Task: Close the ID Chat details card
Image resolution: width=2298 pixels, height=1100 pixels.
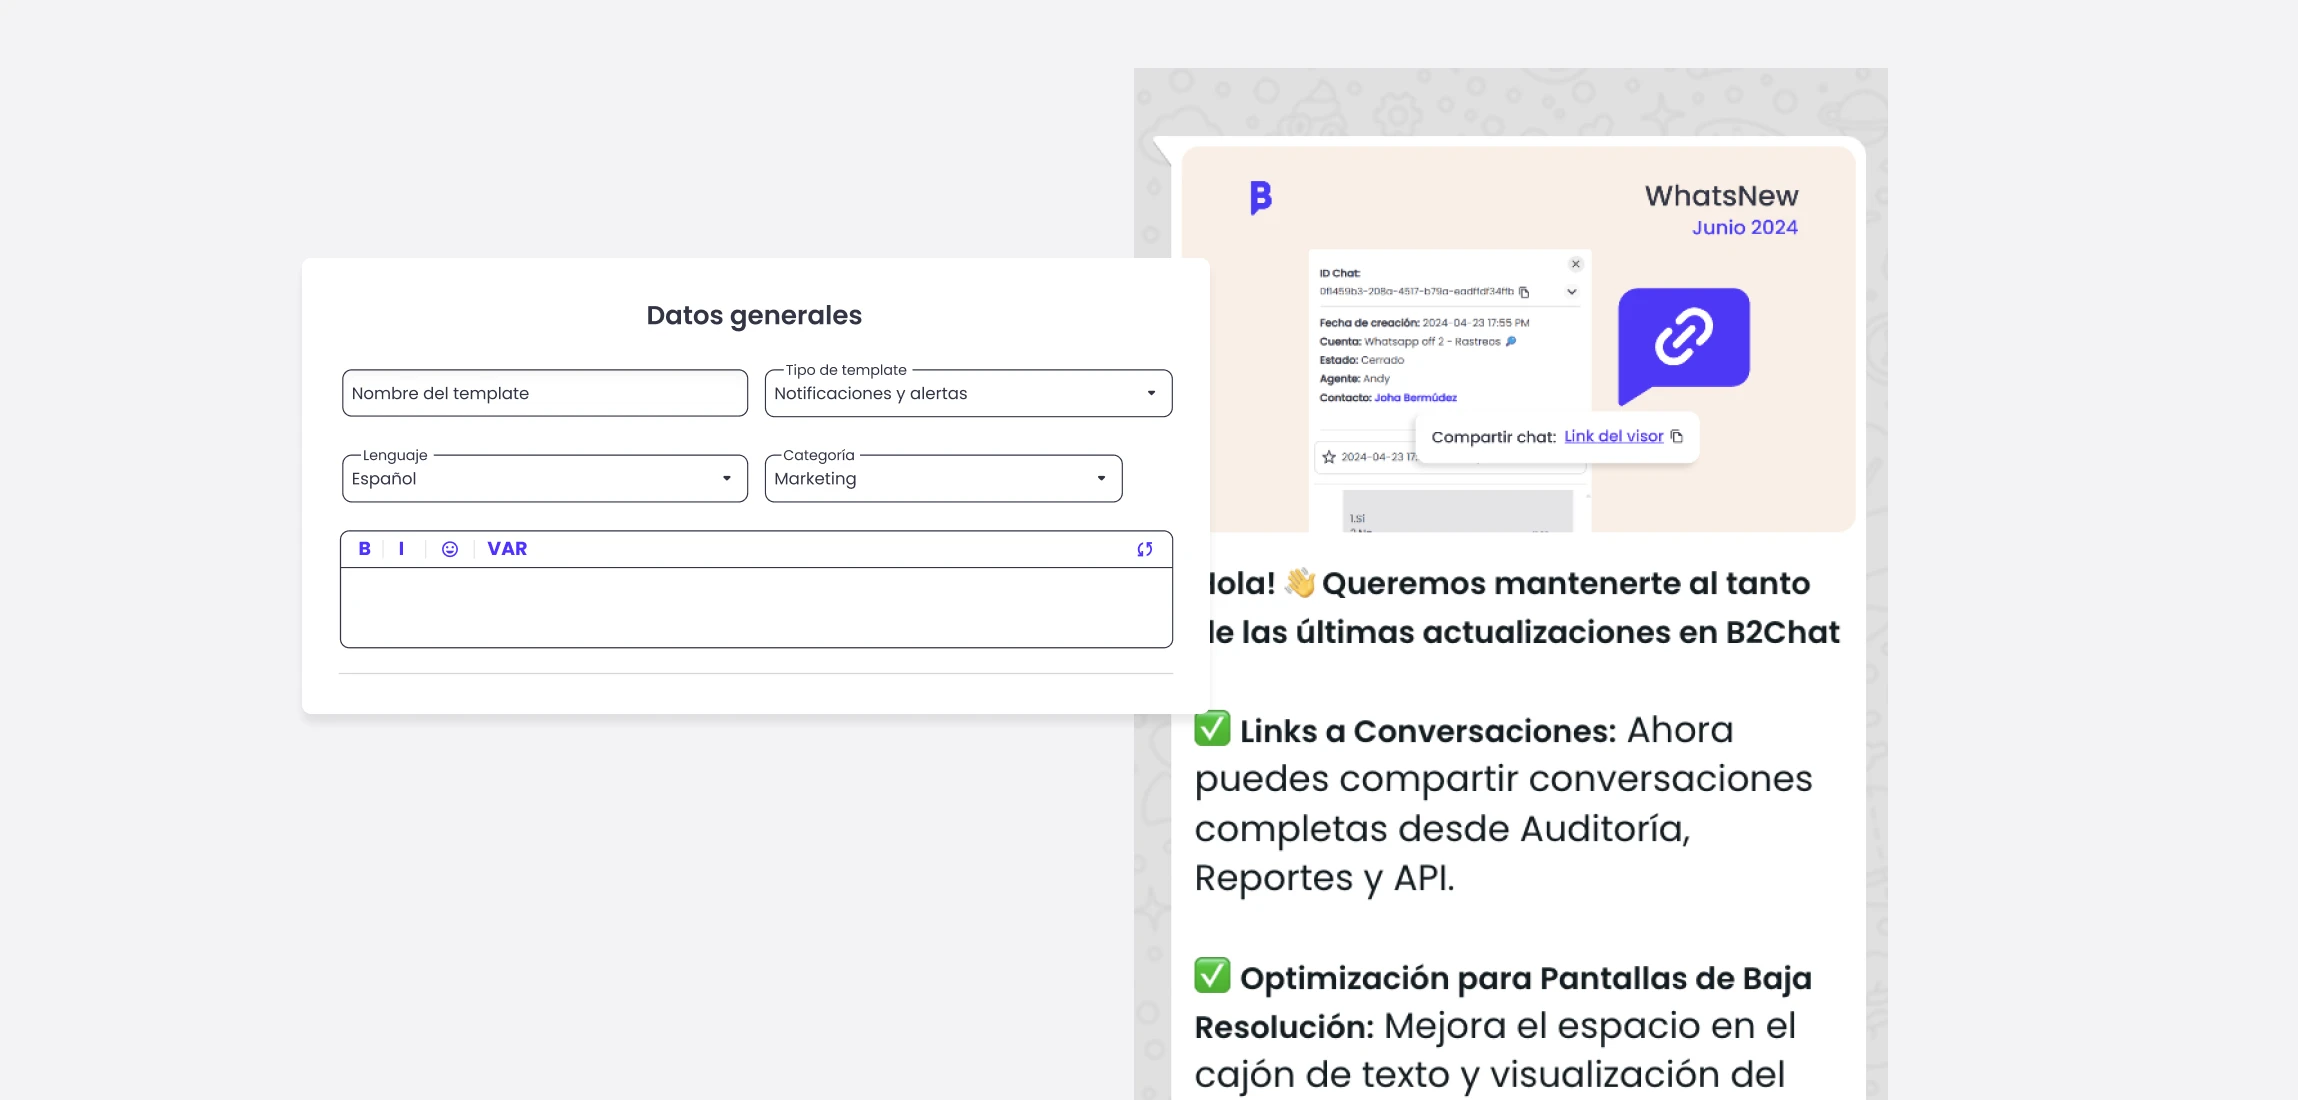Action: pyautogui.click(x=1576, y=264)
